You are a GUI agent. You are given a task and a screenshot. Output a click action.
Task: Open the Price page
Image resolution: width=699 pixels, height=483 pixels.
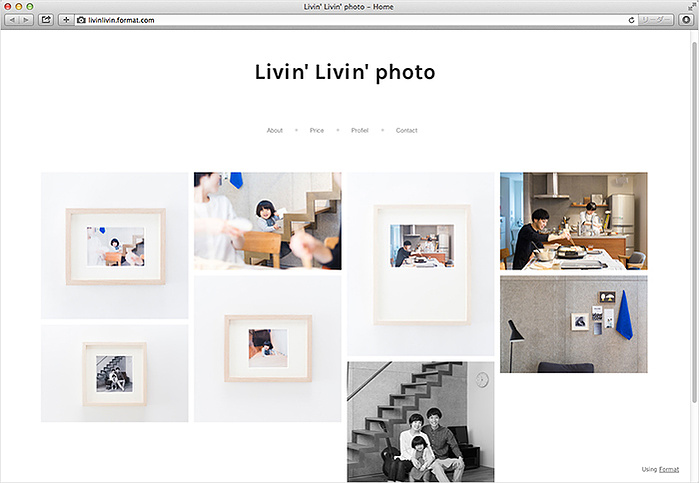point(317,130)
